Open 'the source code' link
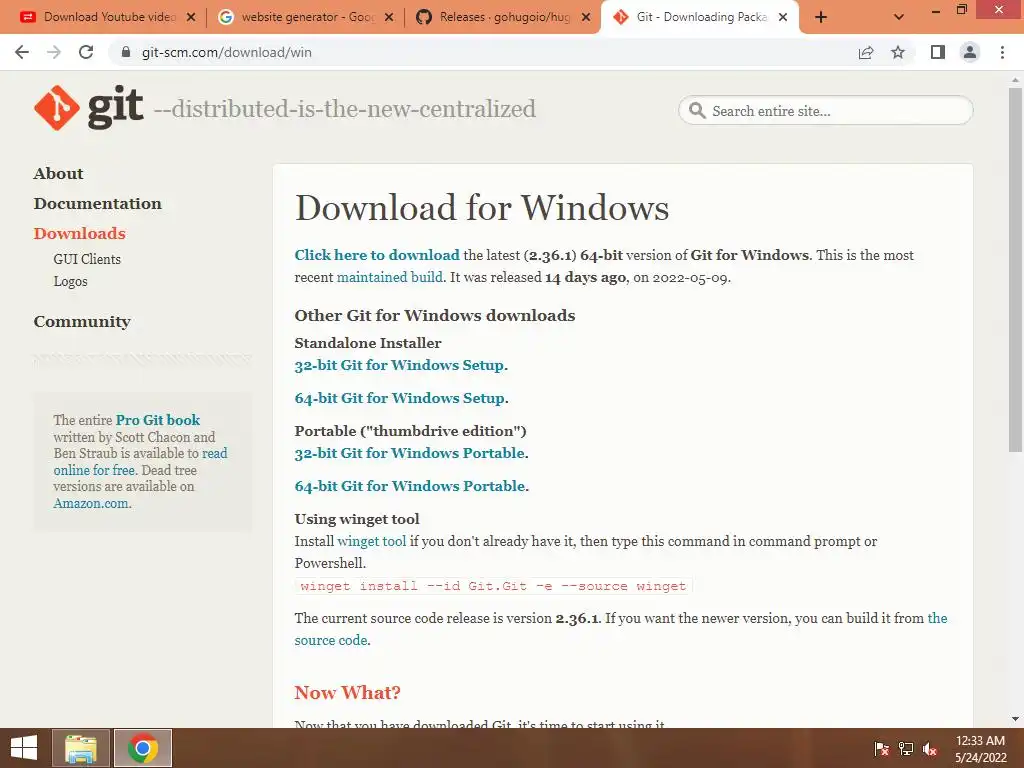Viewport: 1024px width, 768px height. coord(330,640)
